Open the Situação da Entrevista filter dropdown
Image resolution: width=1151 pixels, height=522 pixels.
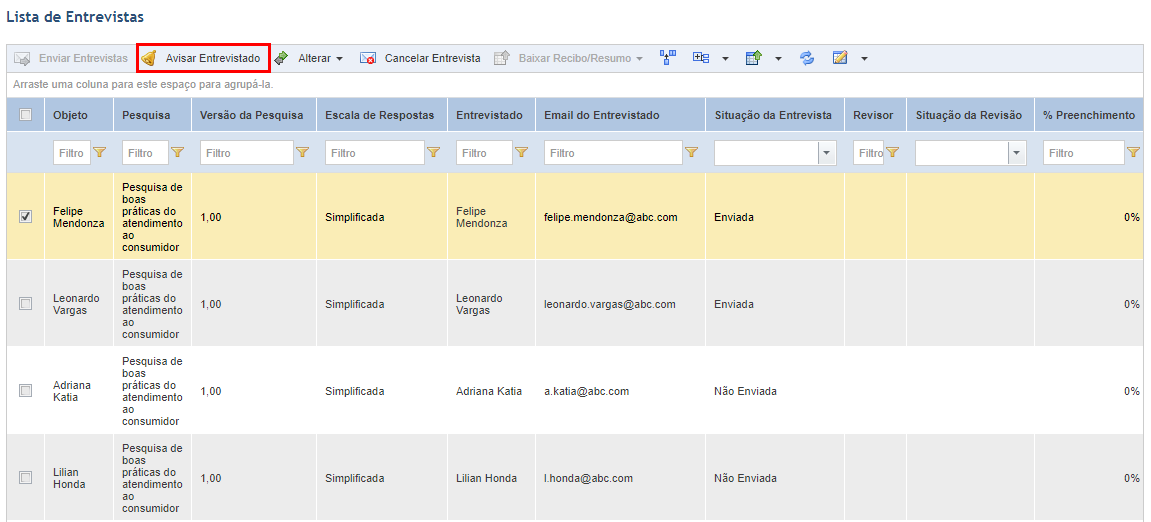point(827,153)
